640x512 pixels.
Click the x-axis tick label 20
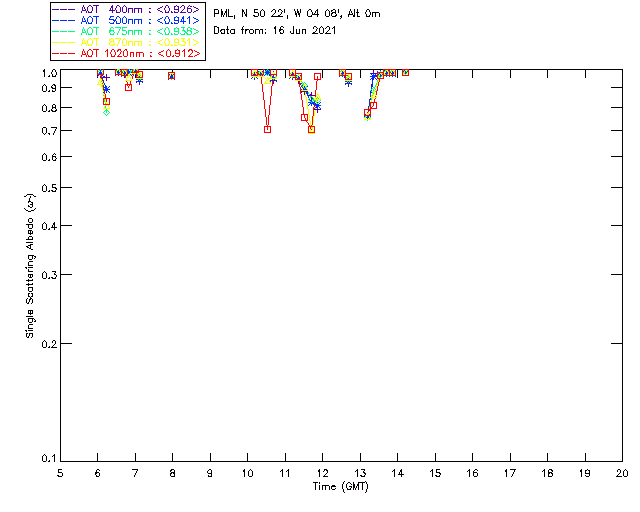622,472
